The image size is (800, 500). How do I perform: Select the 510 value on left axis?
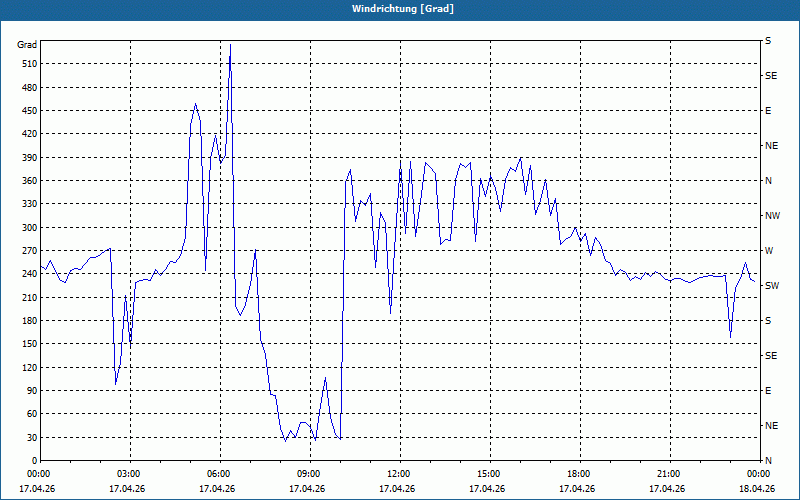[x=27, y=64]
